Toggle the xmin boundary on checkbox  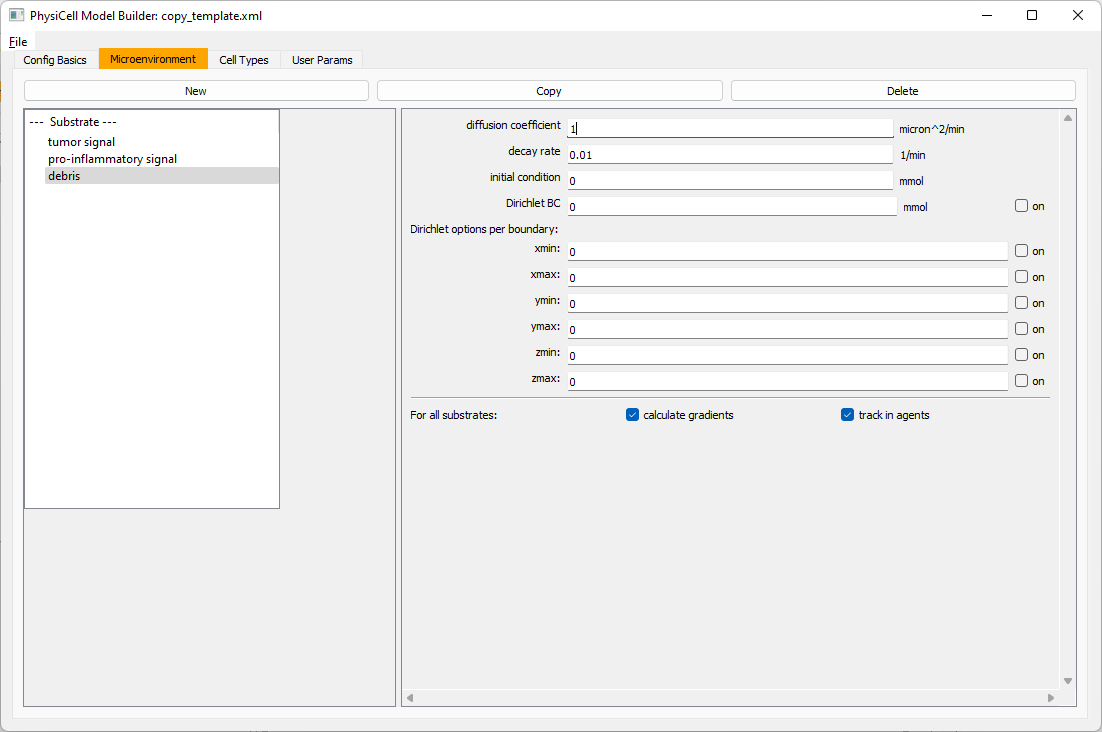[x=1021, y=251]
